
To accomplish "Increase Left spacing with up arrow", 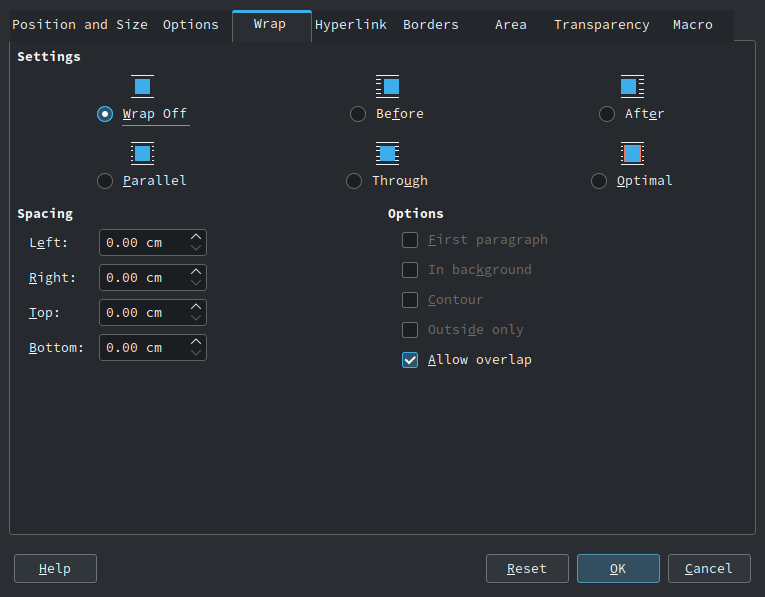I will click(x=196, y=237).
